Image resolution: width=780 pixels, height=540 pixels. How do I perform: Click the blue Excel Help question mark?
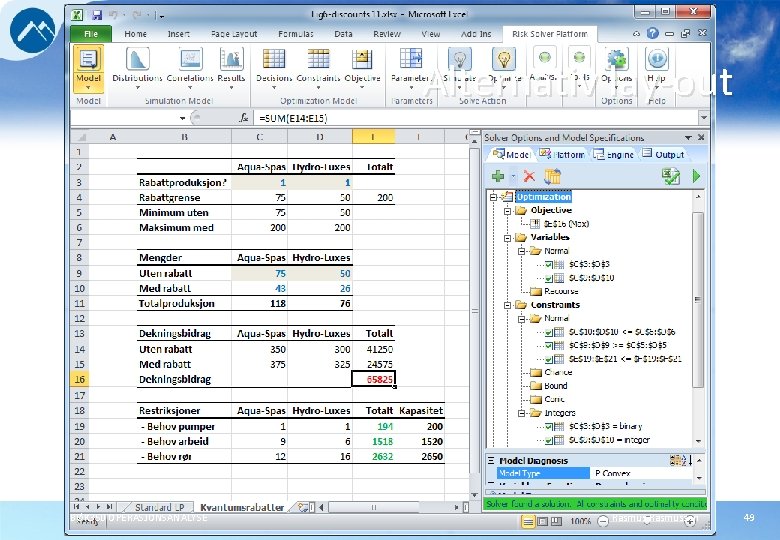click(653, 33)
